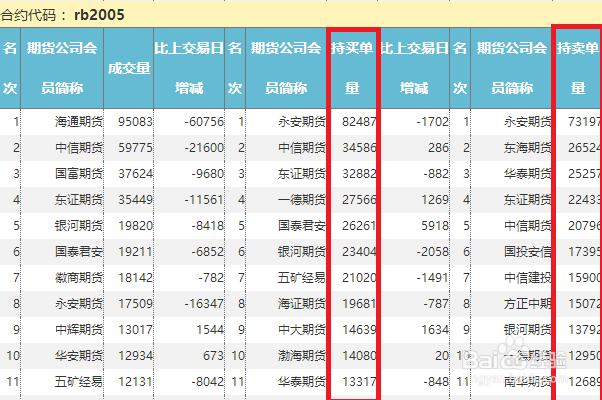Screen dimensions: 602x400
Task: Click volume value 17509
Action: coord(136,304)
